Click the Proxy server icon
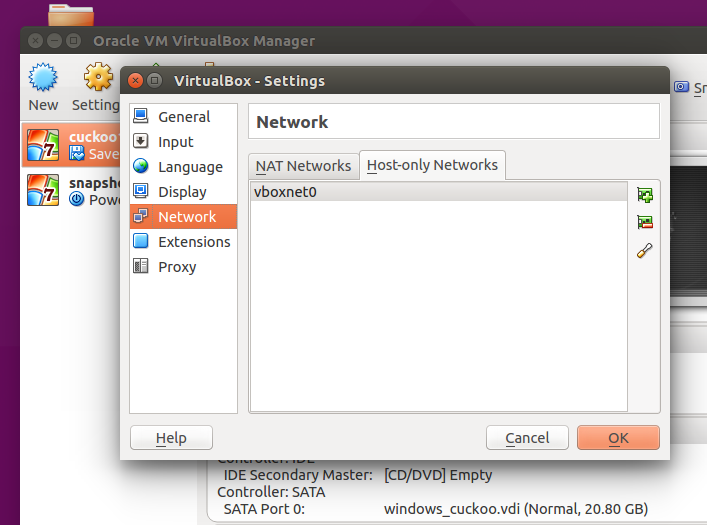This screenshot has width=707, height=525. coord(141,266)
